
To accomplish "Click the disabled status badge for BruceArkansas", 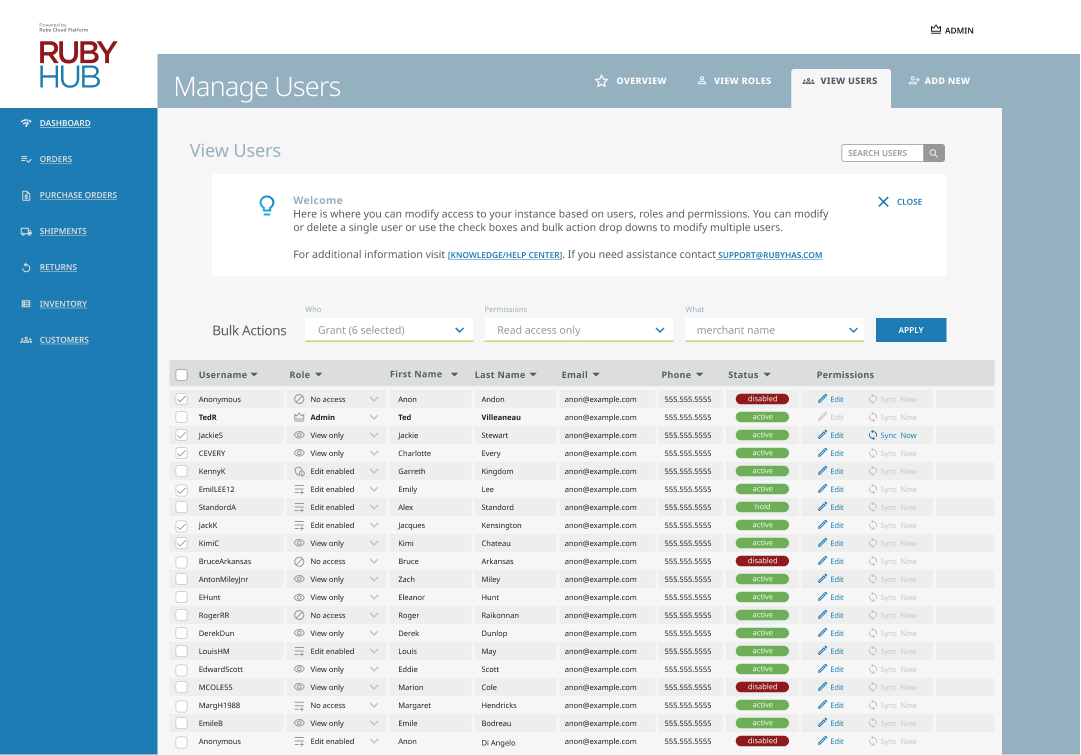I will coord(762,561).
